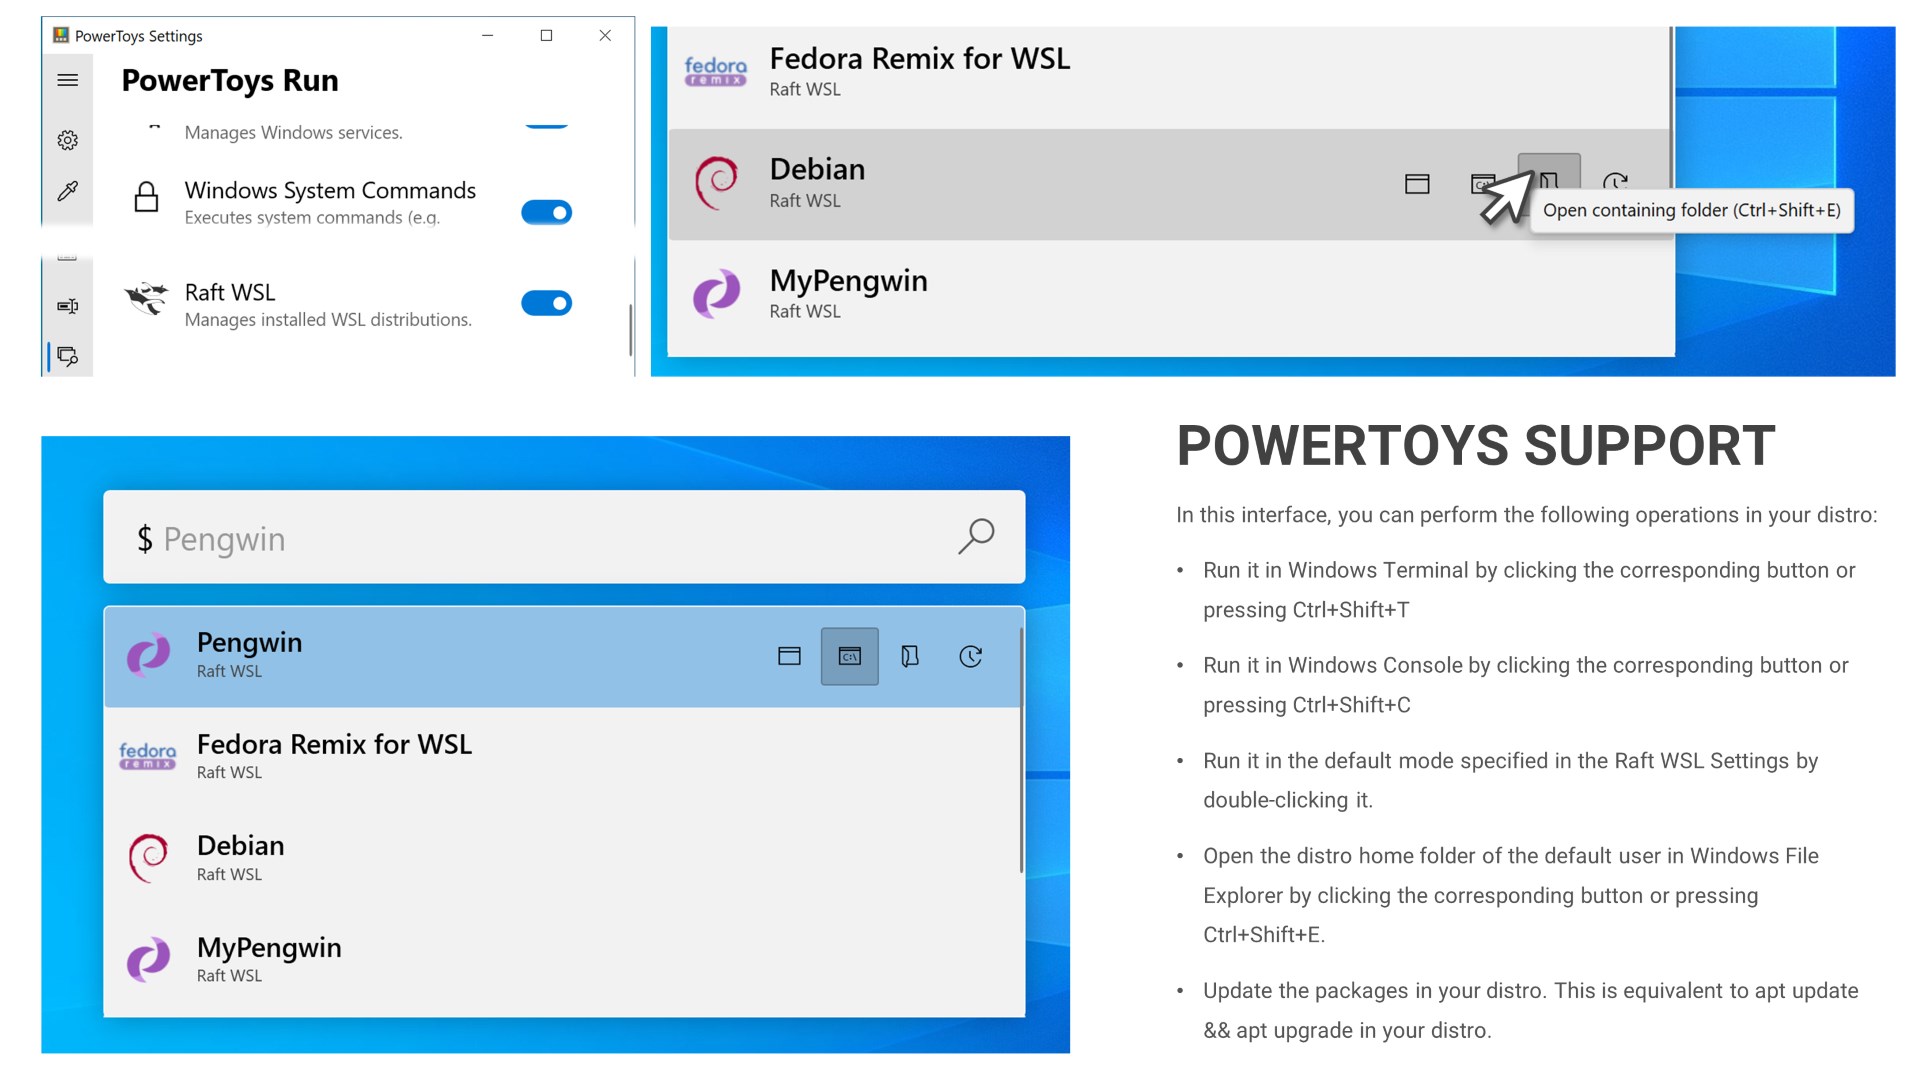
Task: Open Pengwin home folder icon
Action: click(910, 656)
